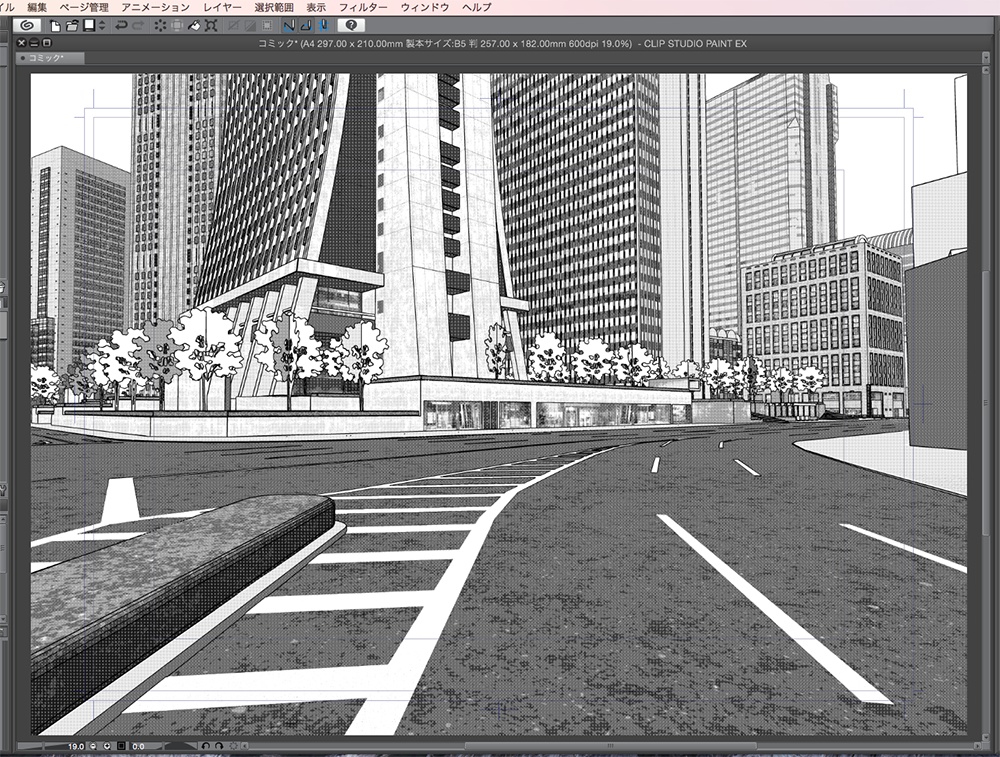
Task: Click the horizontal scrollbar left arrow
Action: 245,746
